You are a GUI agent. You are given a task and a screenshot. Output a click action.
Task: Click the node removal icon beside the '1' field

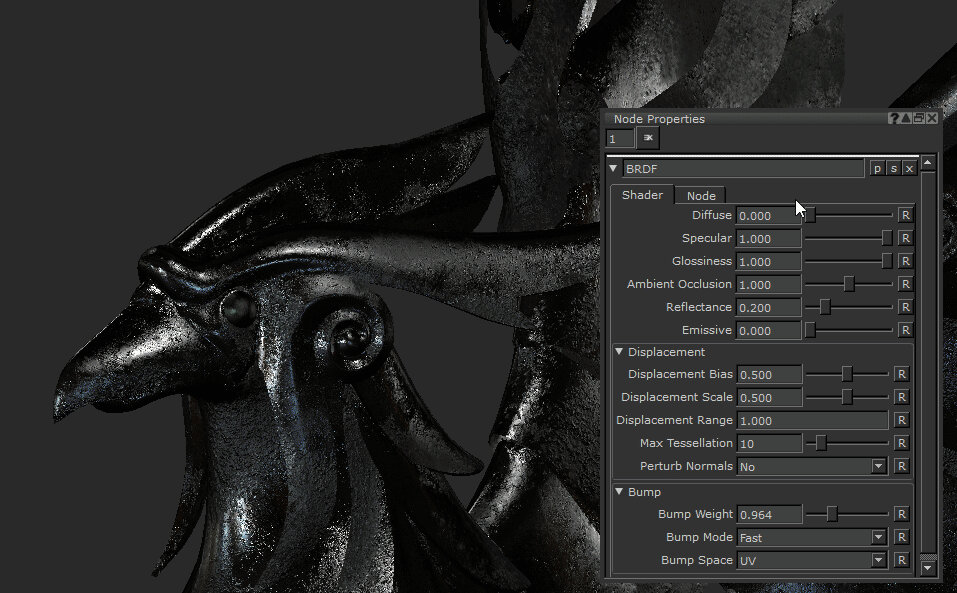(x=646, y=138)
